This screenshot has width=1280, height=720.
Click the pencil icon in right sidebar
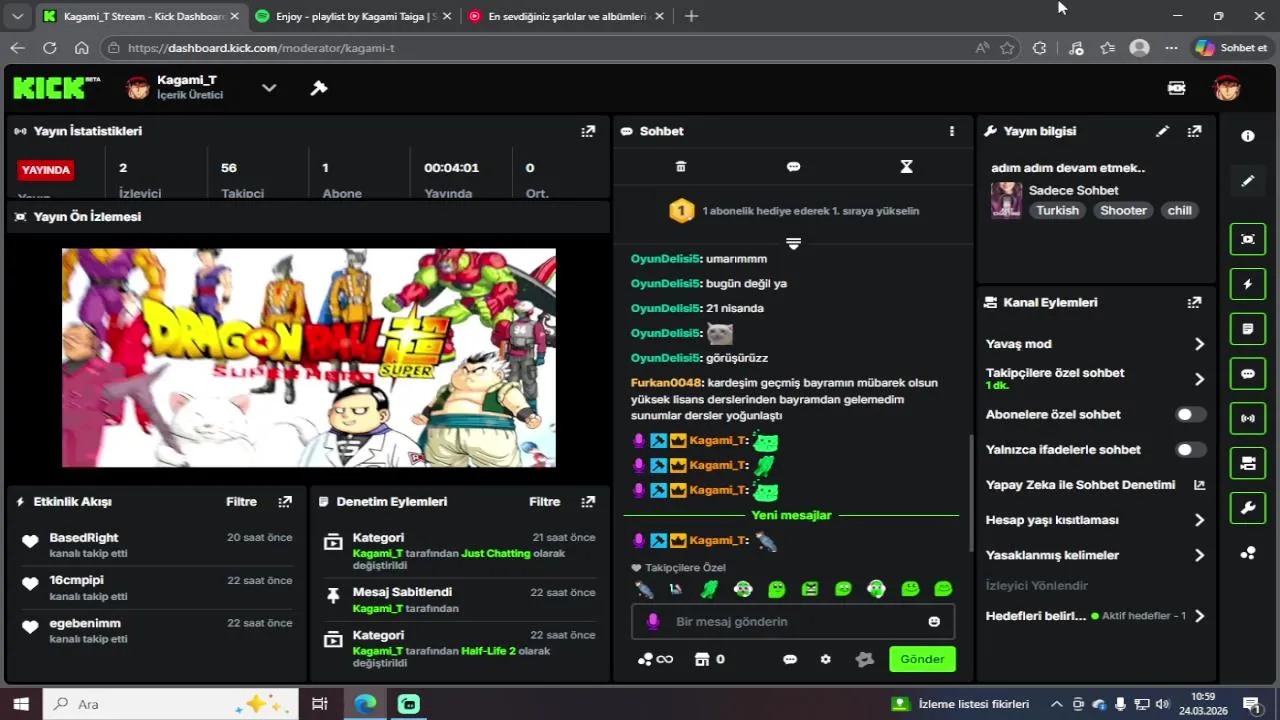(1248, 181)
